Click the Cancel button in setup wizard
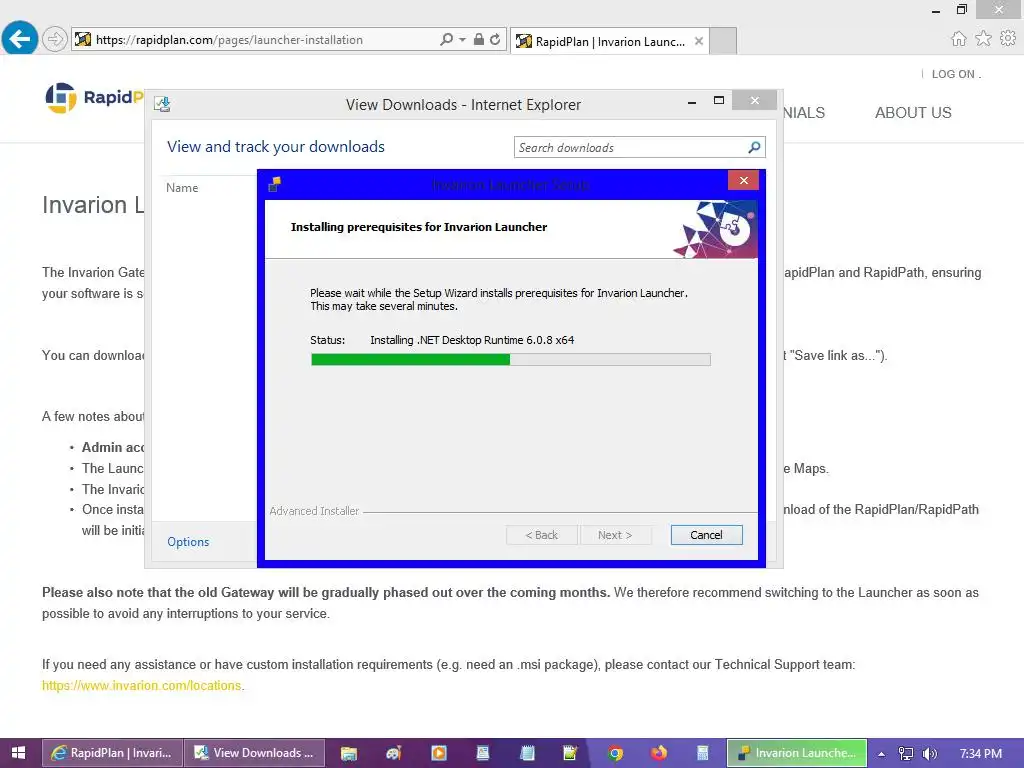The width and height of the screenshot is (1024, 768). tap(707, 535)
